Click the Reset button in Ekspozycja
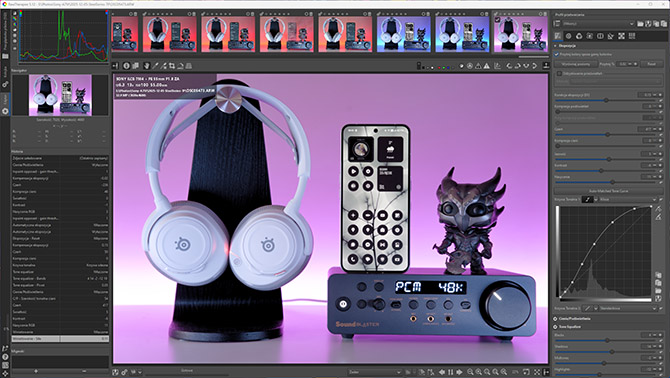 651,64
